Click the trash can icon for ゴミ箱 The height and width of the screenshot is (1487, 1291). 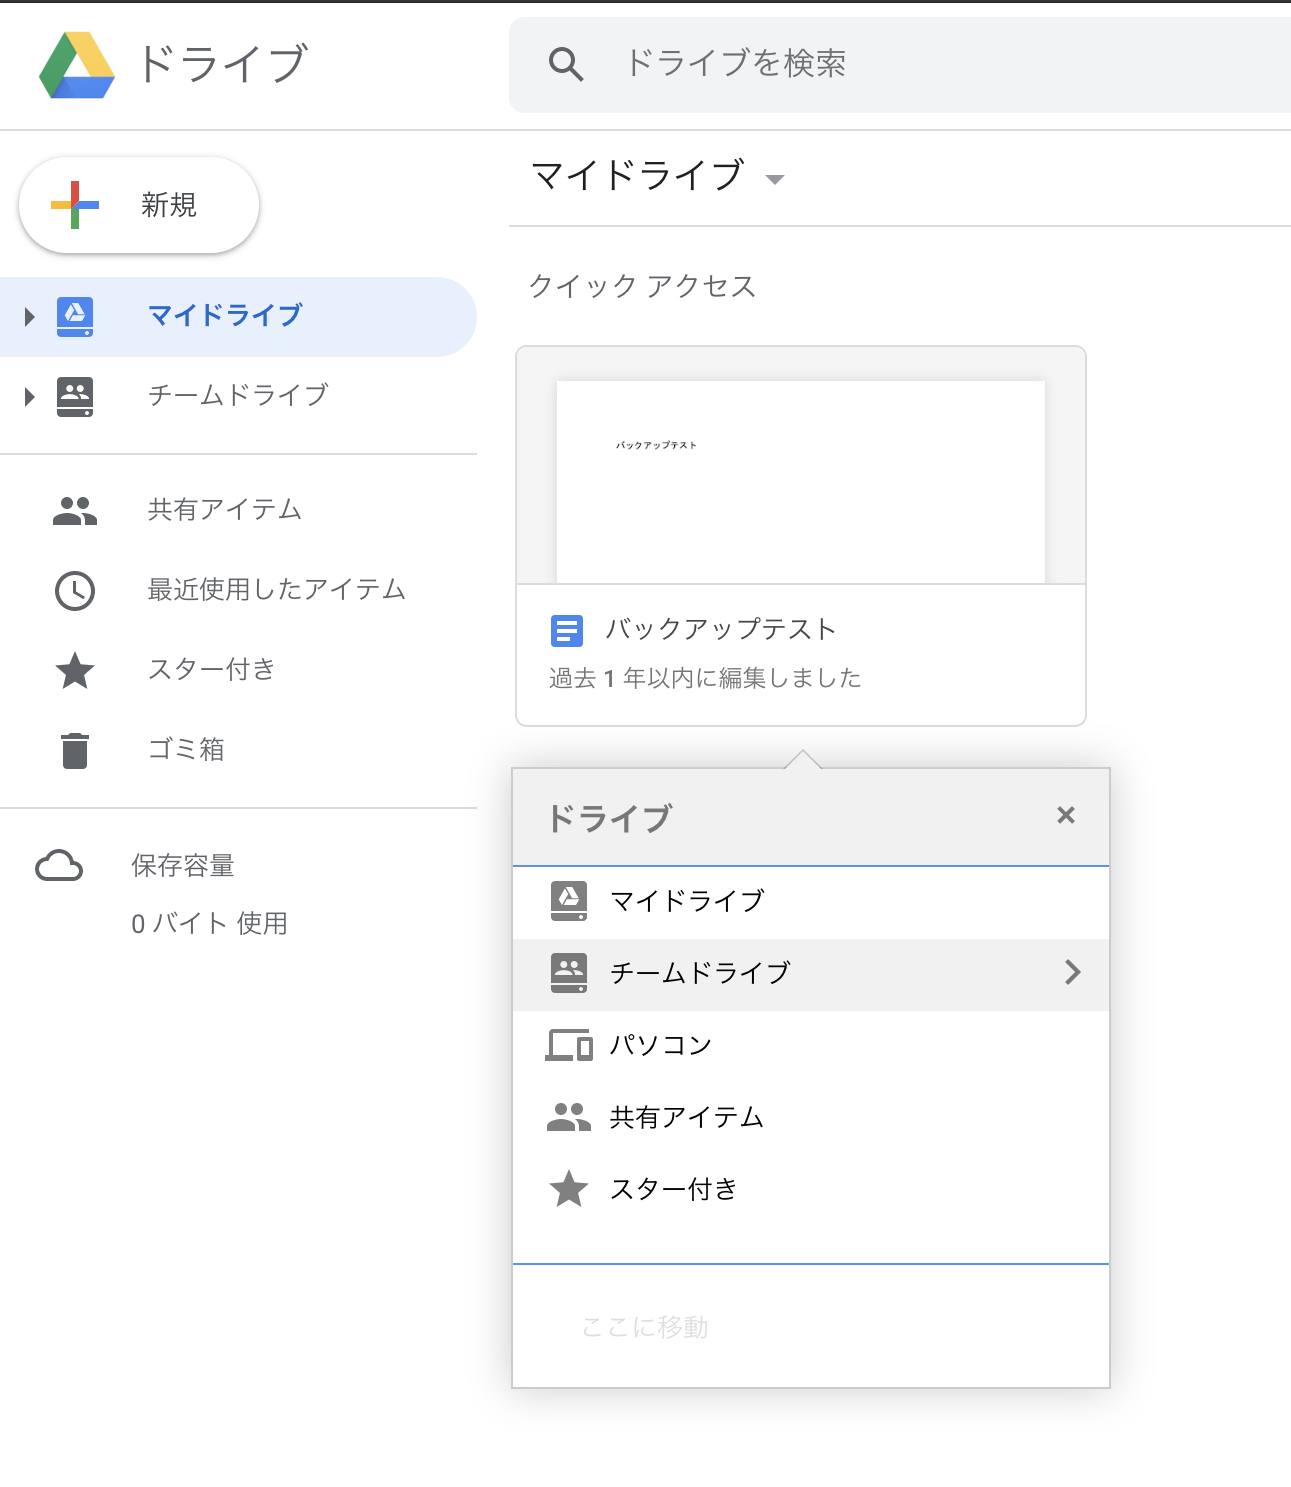[x=75, y=751]
